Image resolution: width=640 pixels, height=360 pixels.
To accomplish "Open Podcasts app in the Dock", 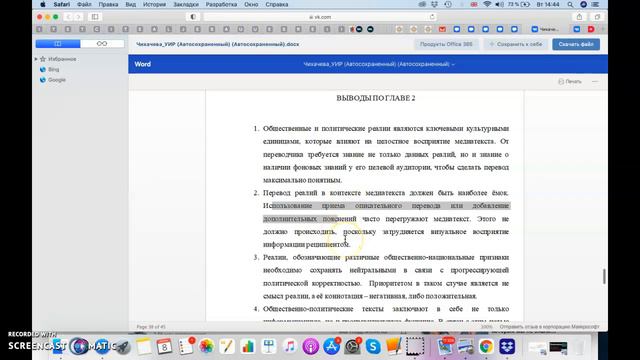I will pos(311,347).
